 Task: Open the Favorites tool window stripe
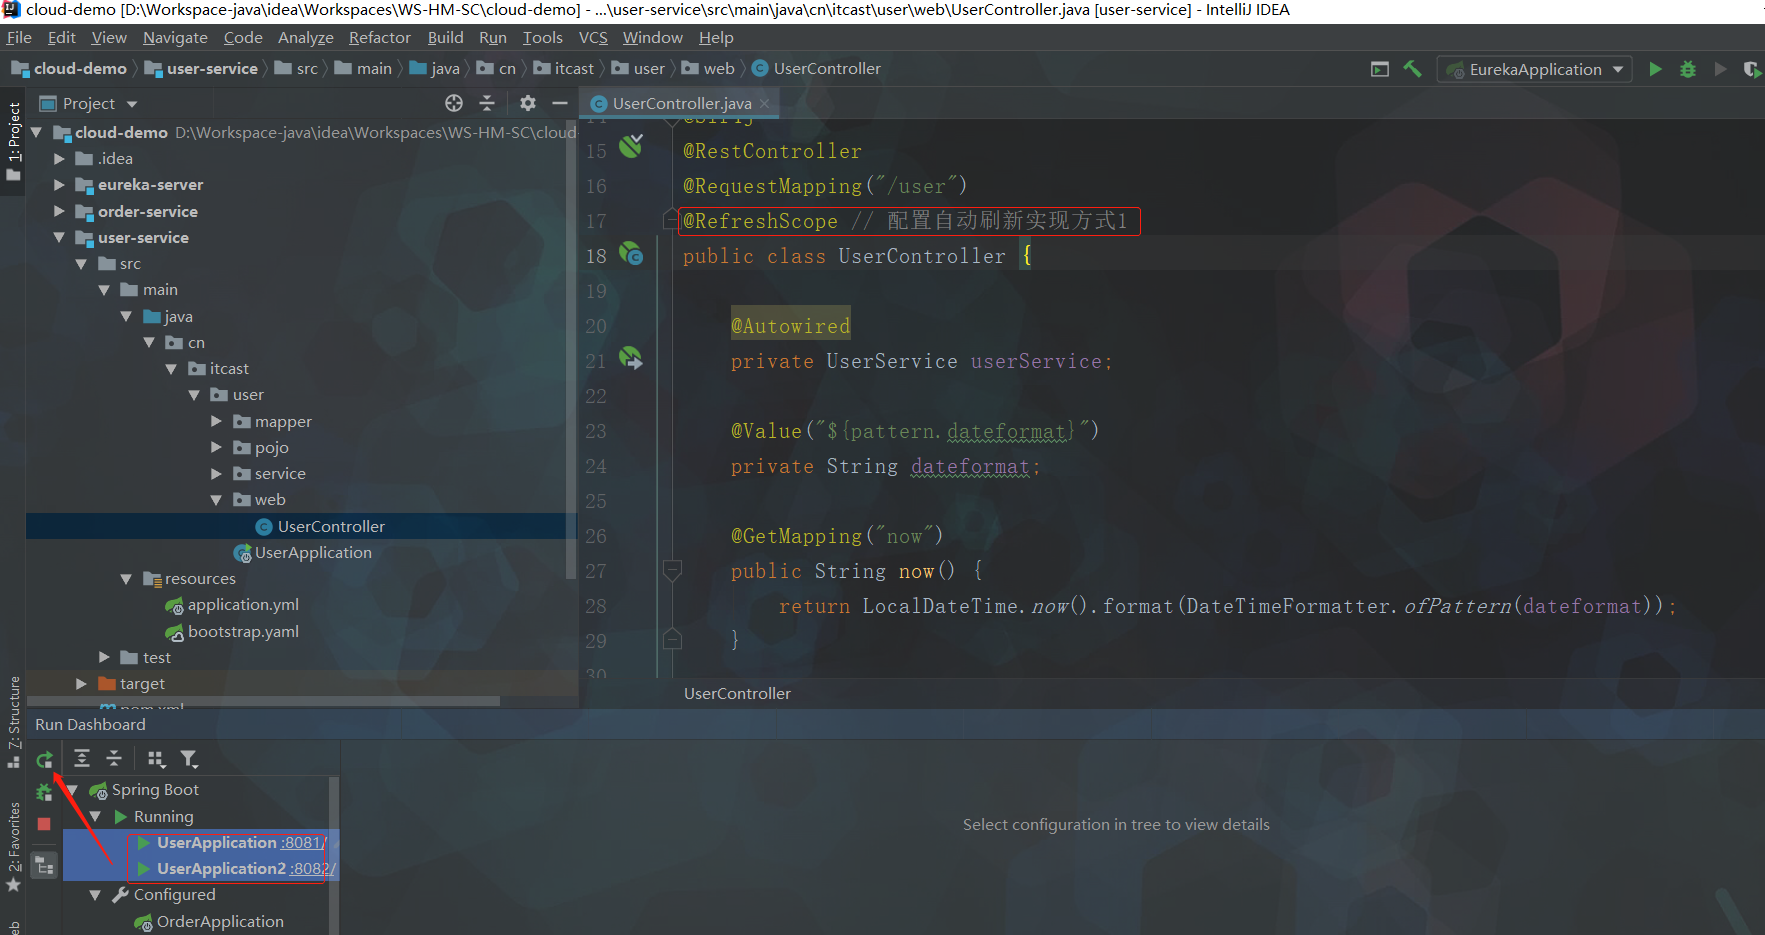pos(13,847)
